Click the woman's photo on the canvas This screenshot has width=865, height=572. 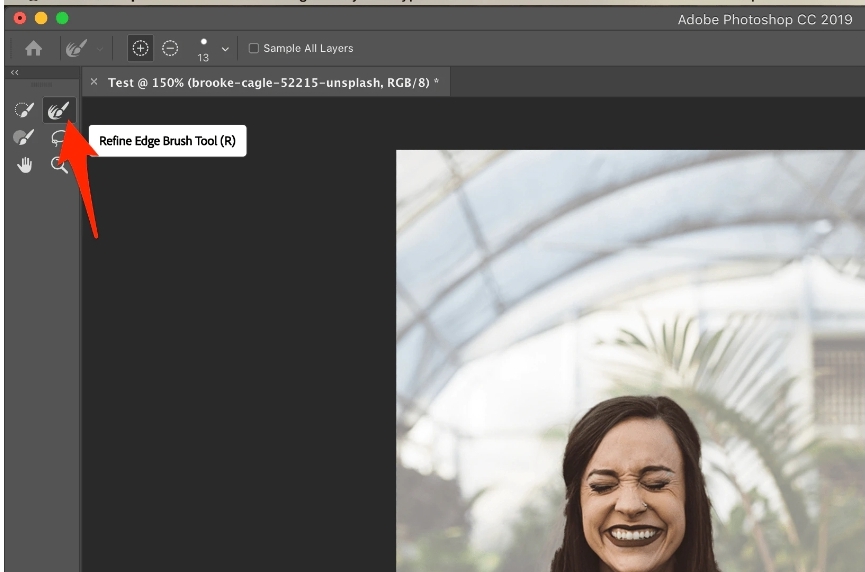point(630,361)
